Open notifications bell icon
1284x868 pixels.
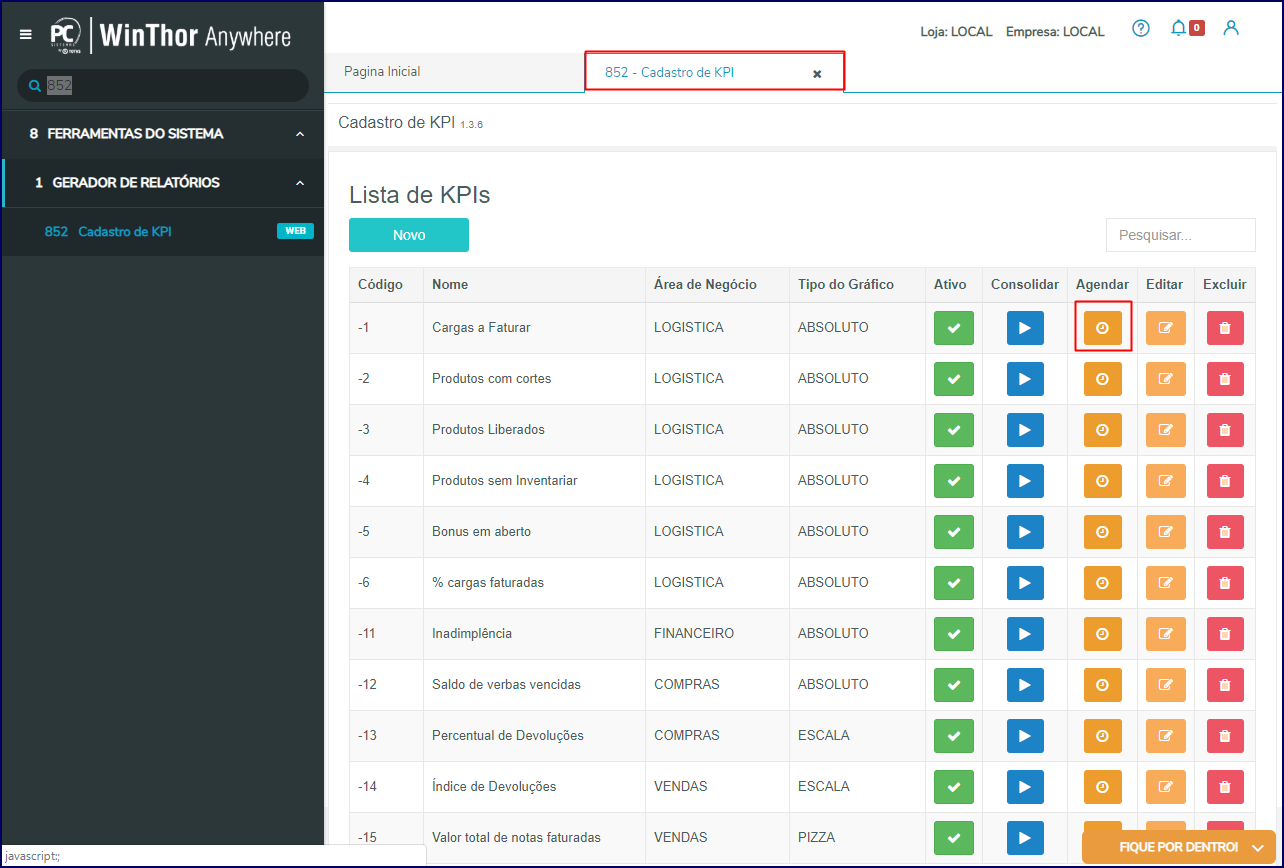pyautogui.click(x=1178, y=28)
